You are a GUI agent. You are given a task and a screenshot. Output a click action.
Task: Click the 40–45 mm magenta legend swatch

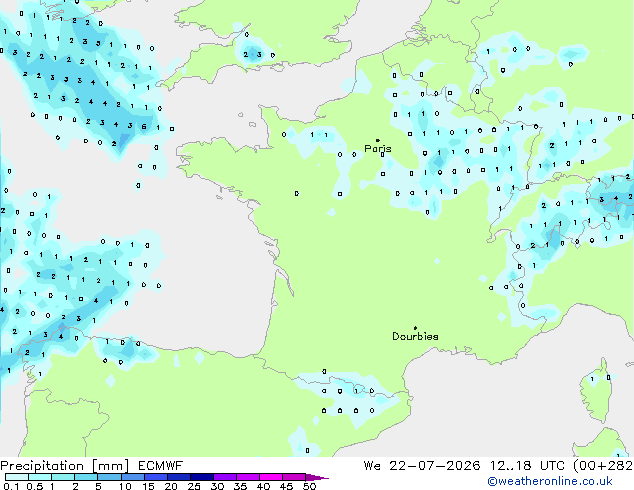point(271,477)
